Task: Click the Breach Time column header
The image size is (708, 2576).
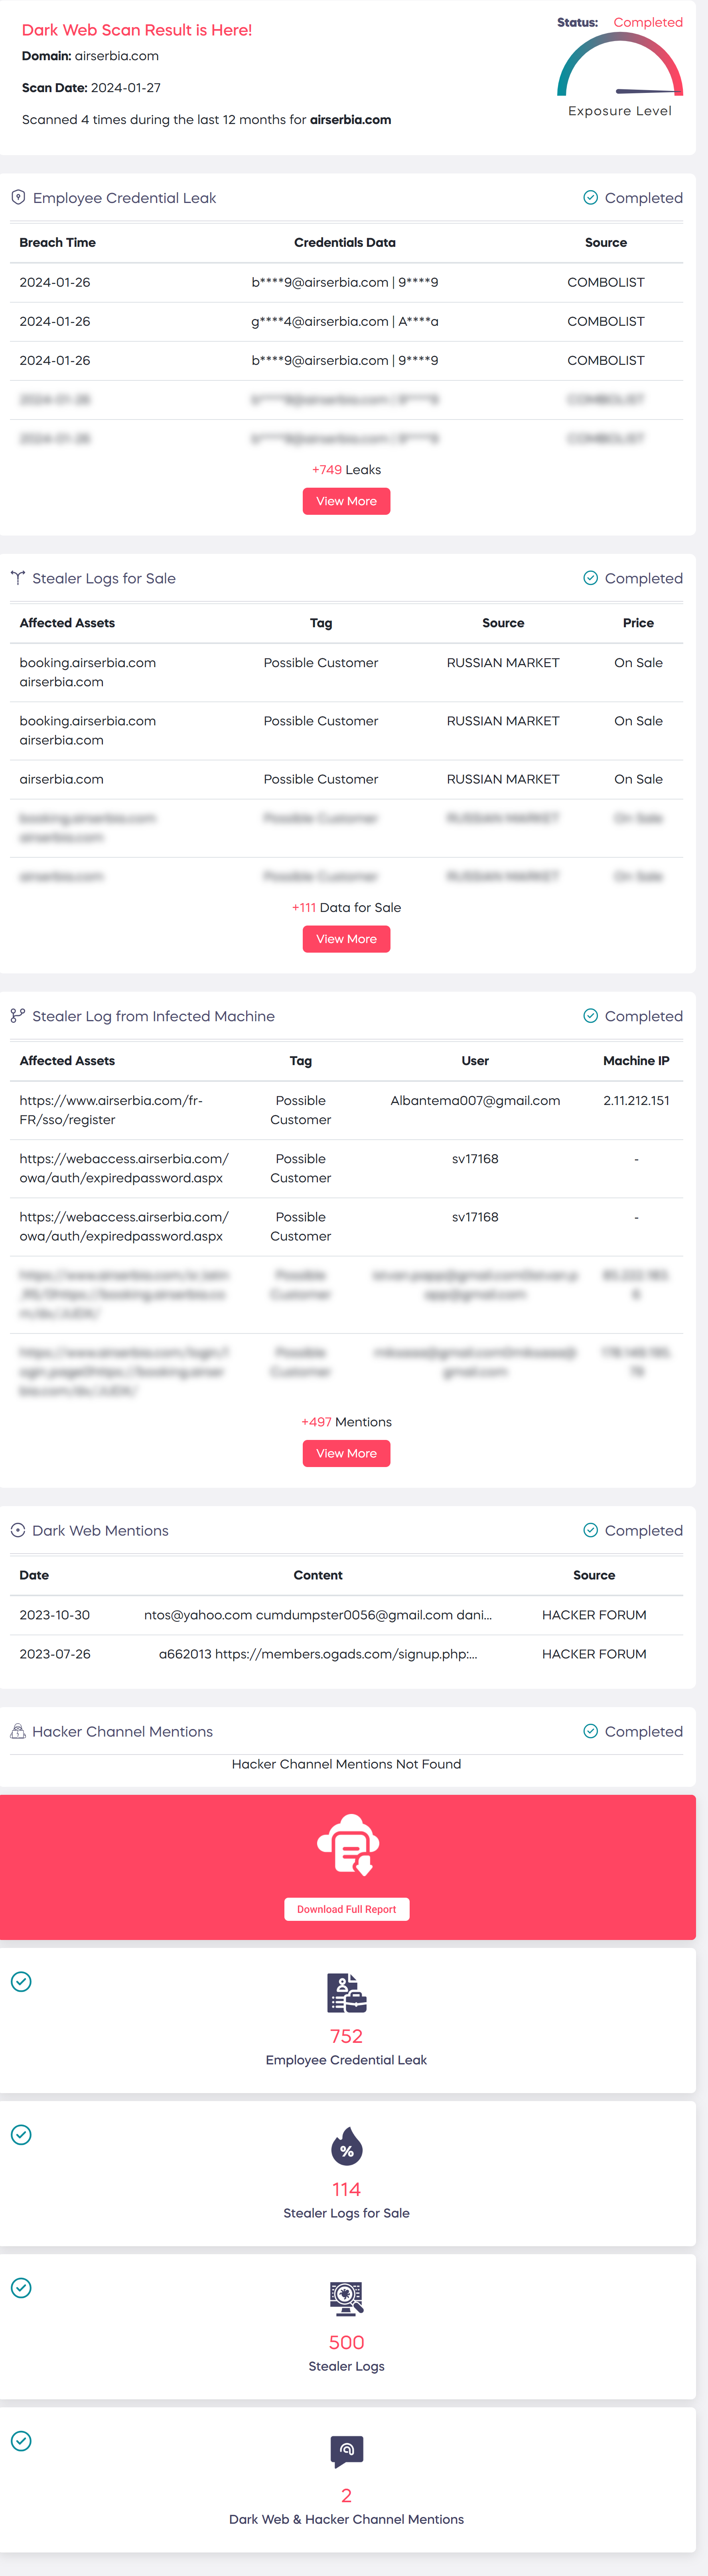Action: (x=58, y=242)
